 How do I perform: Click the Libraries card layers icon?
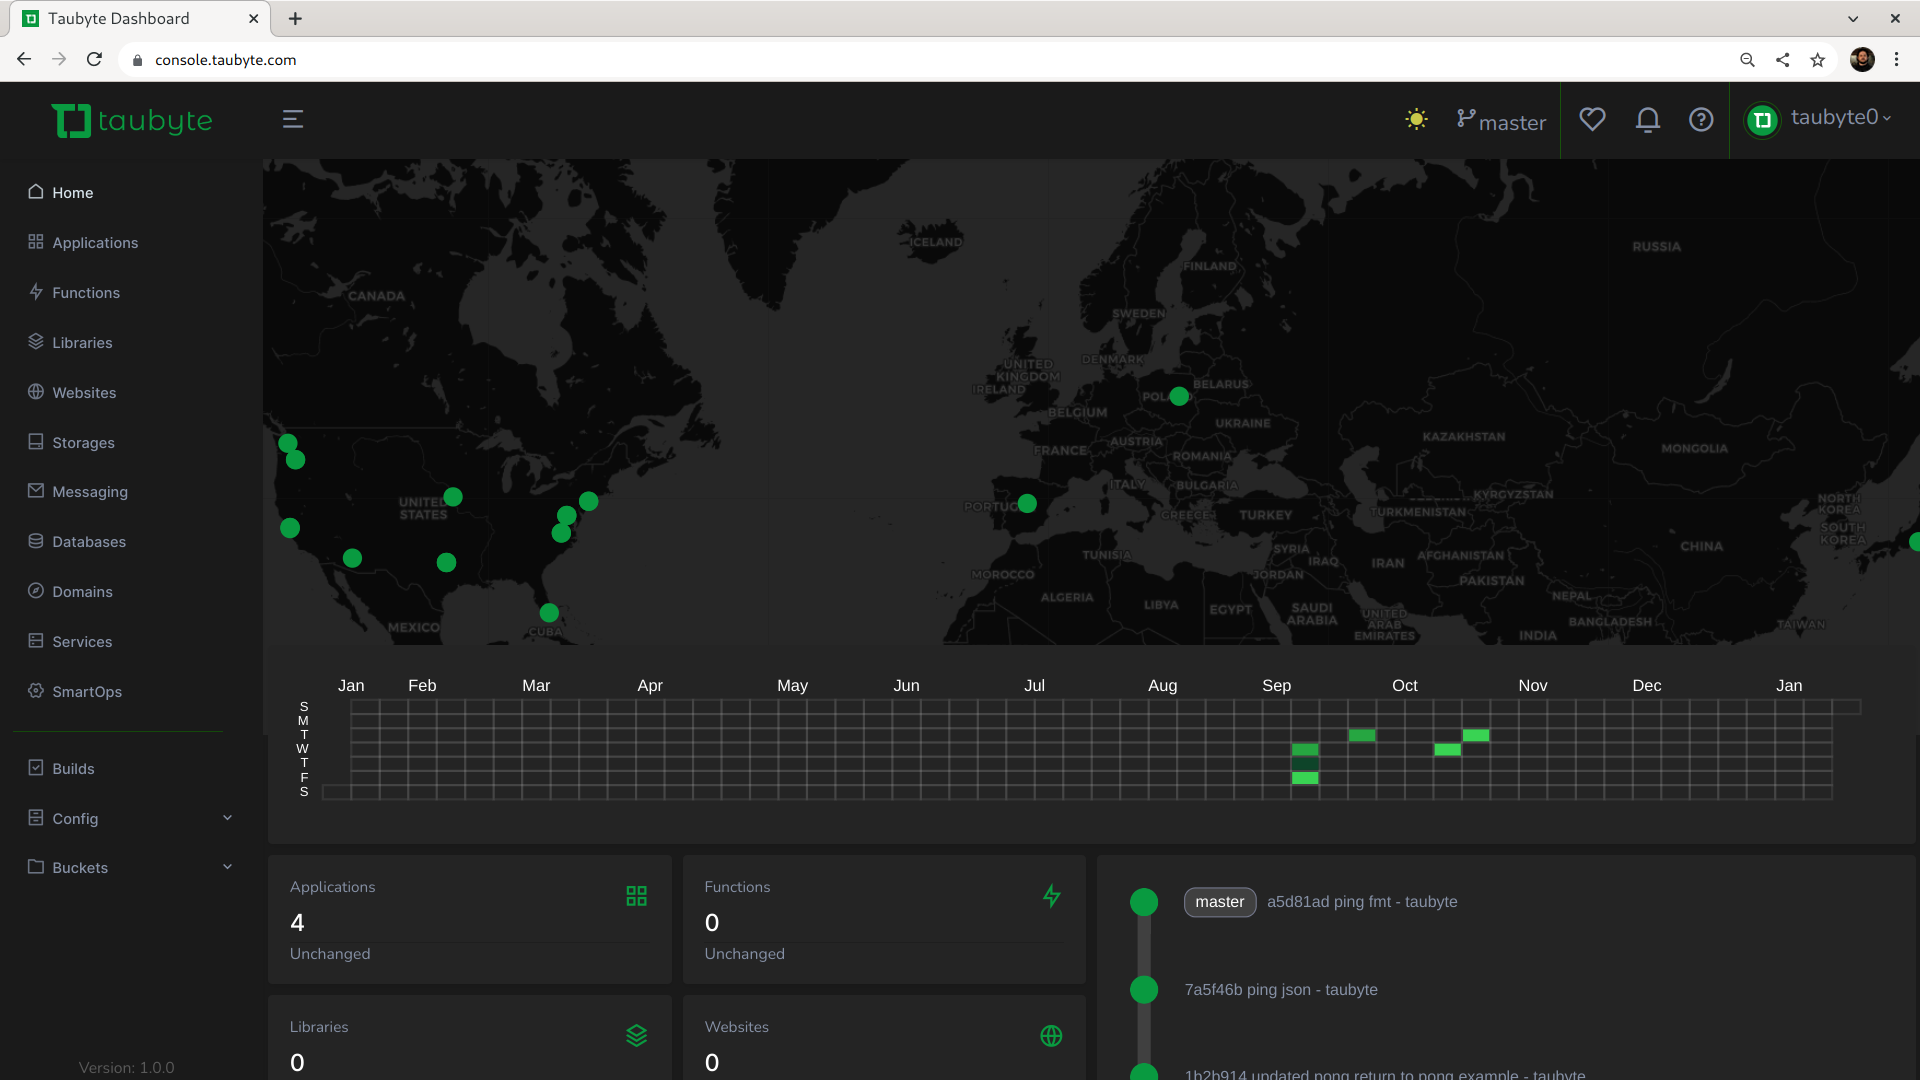(636, 1036)
